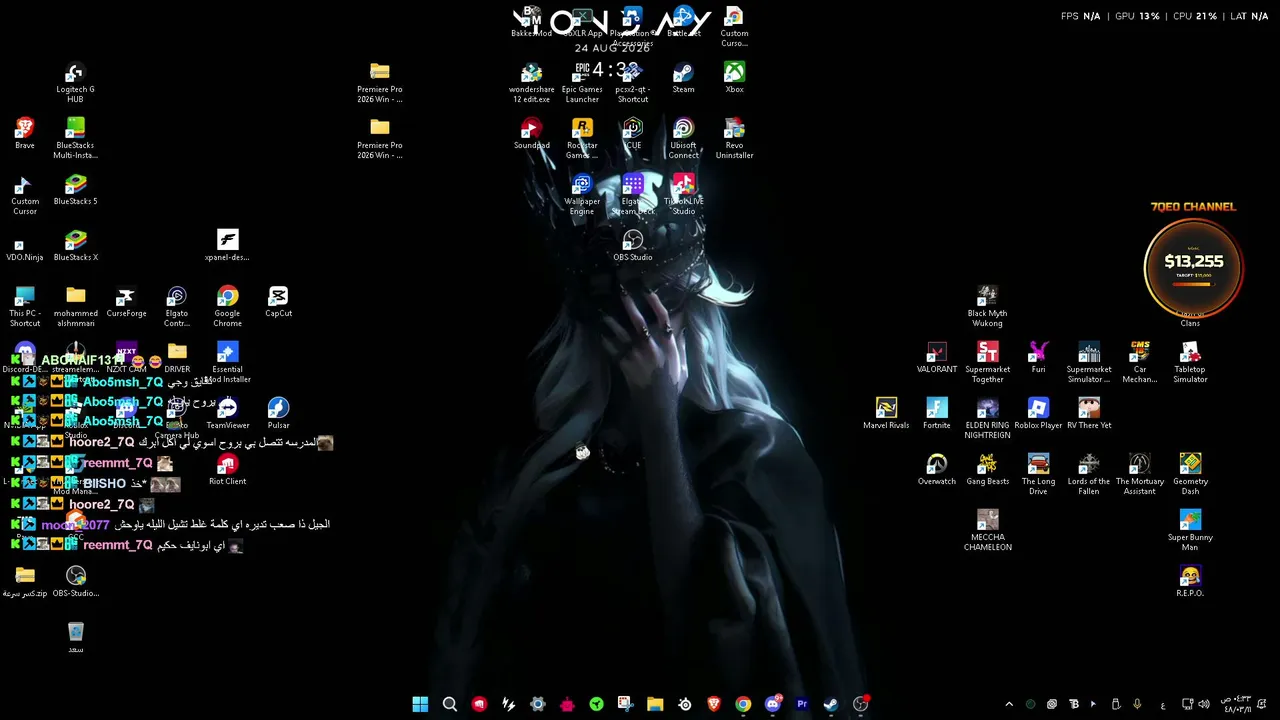This screenshot has width=1280, height=720.
Task: Switch to Premiere Pro on the taskbar
Action: coord(801,704)
